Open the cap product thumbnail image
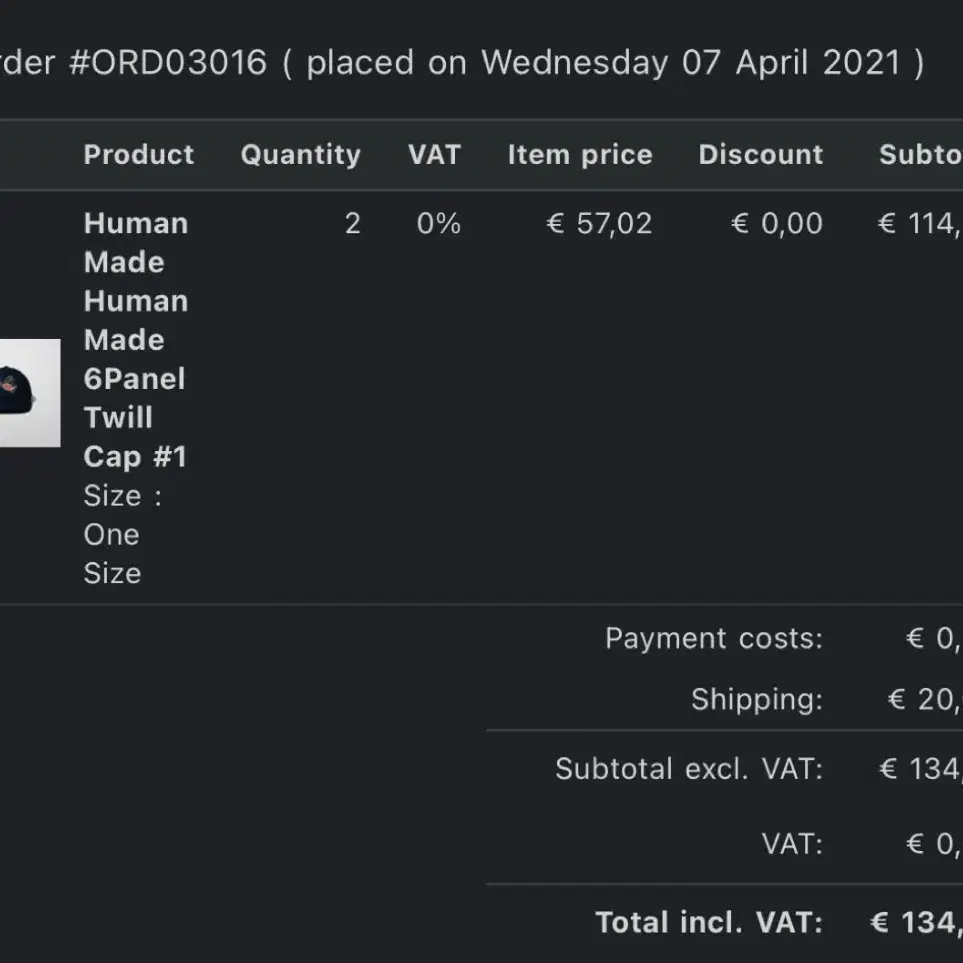963x963 pixels. coord(29,393)
